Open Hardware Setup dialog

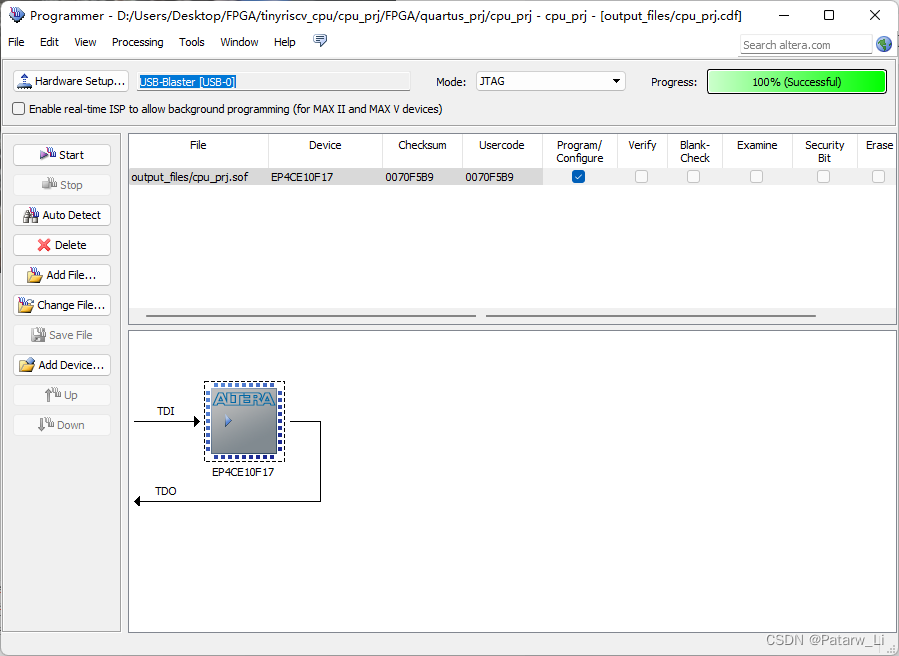click(71, 81)
